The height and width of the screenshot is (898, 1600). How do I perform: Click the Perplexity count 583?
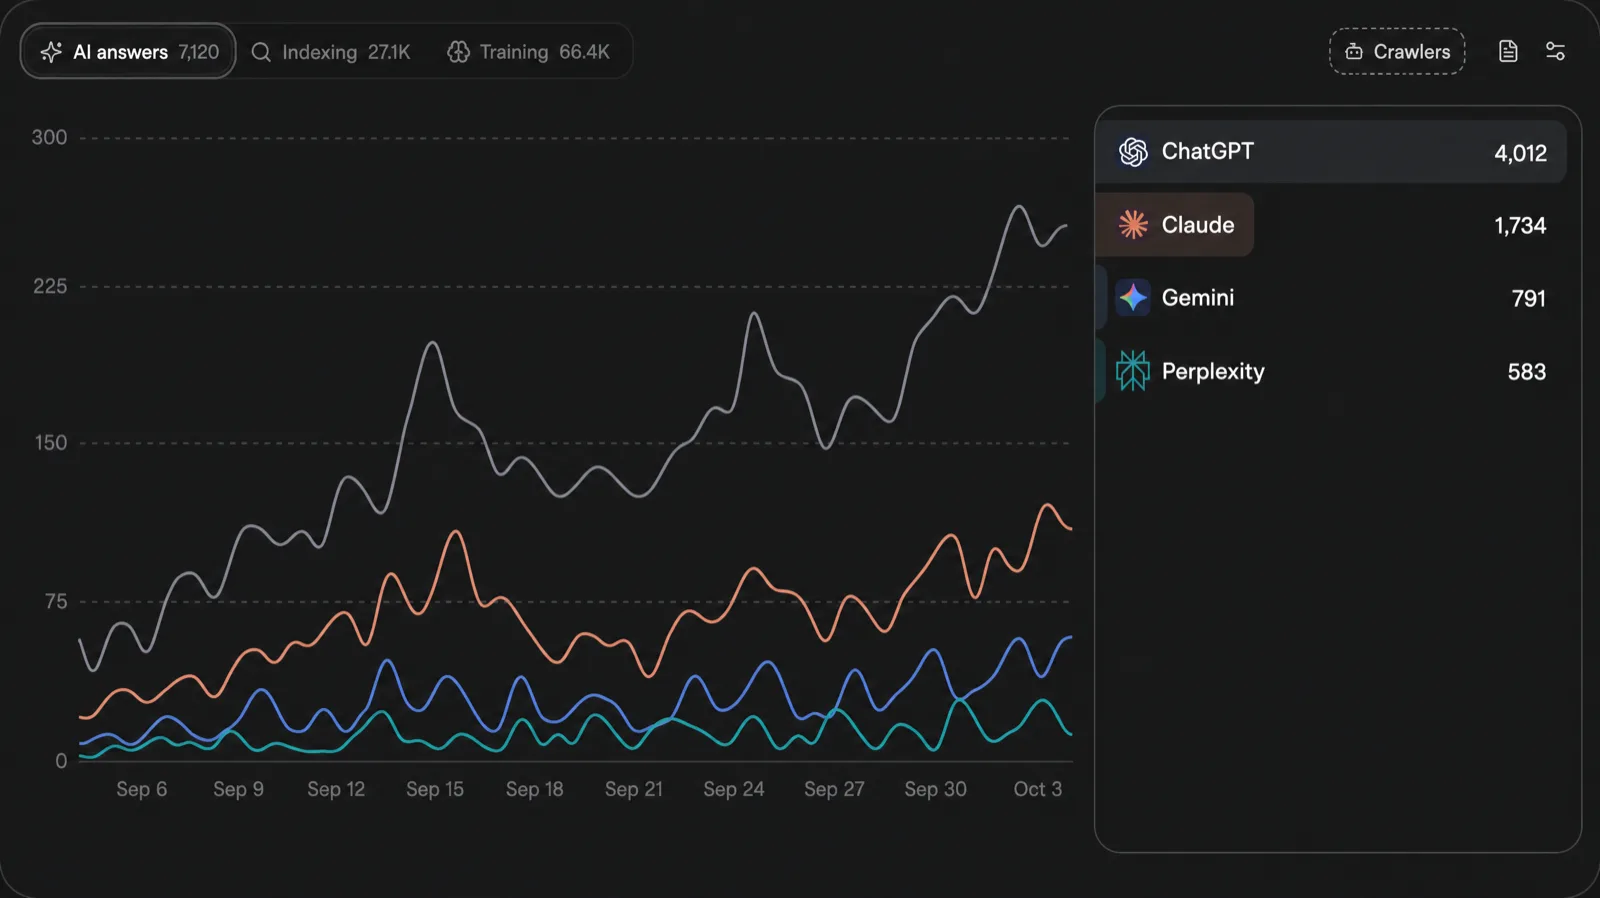tap(1527, 372)
